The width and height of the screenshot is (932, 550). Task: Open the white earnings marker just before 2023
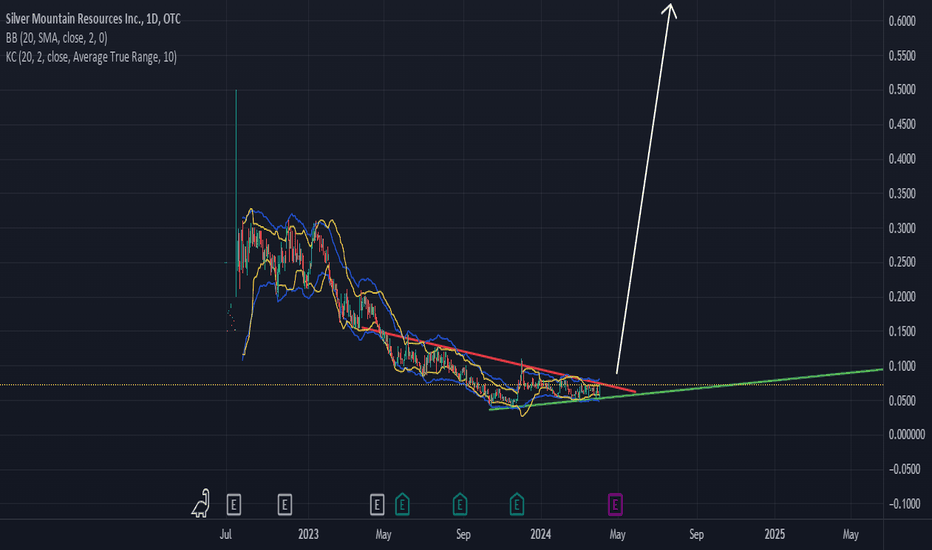tap(285, 505)
